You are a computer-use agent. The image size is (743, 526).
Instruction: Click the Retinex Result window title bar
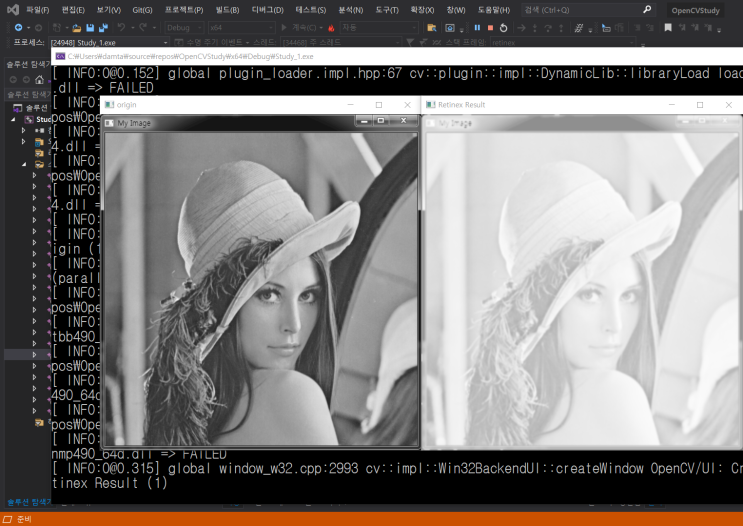coord(582,105)
